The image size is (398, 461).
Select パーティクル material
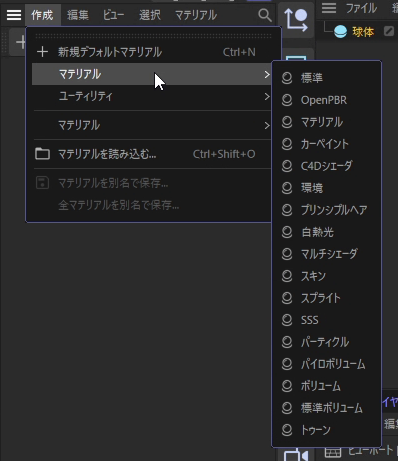327,342
